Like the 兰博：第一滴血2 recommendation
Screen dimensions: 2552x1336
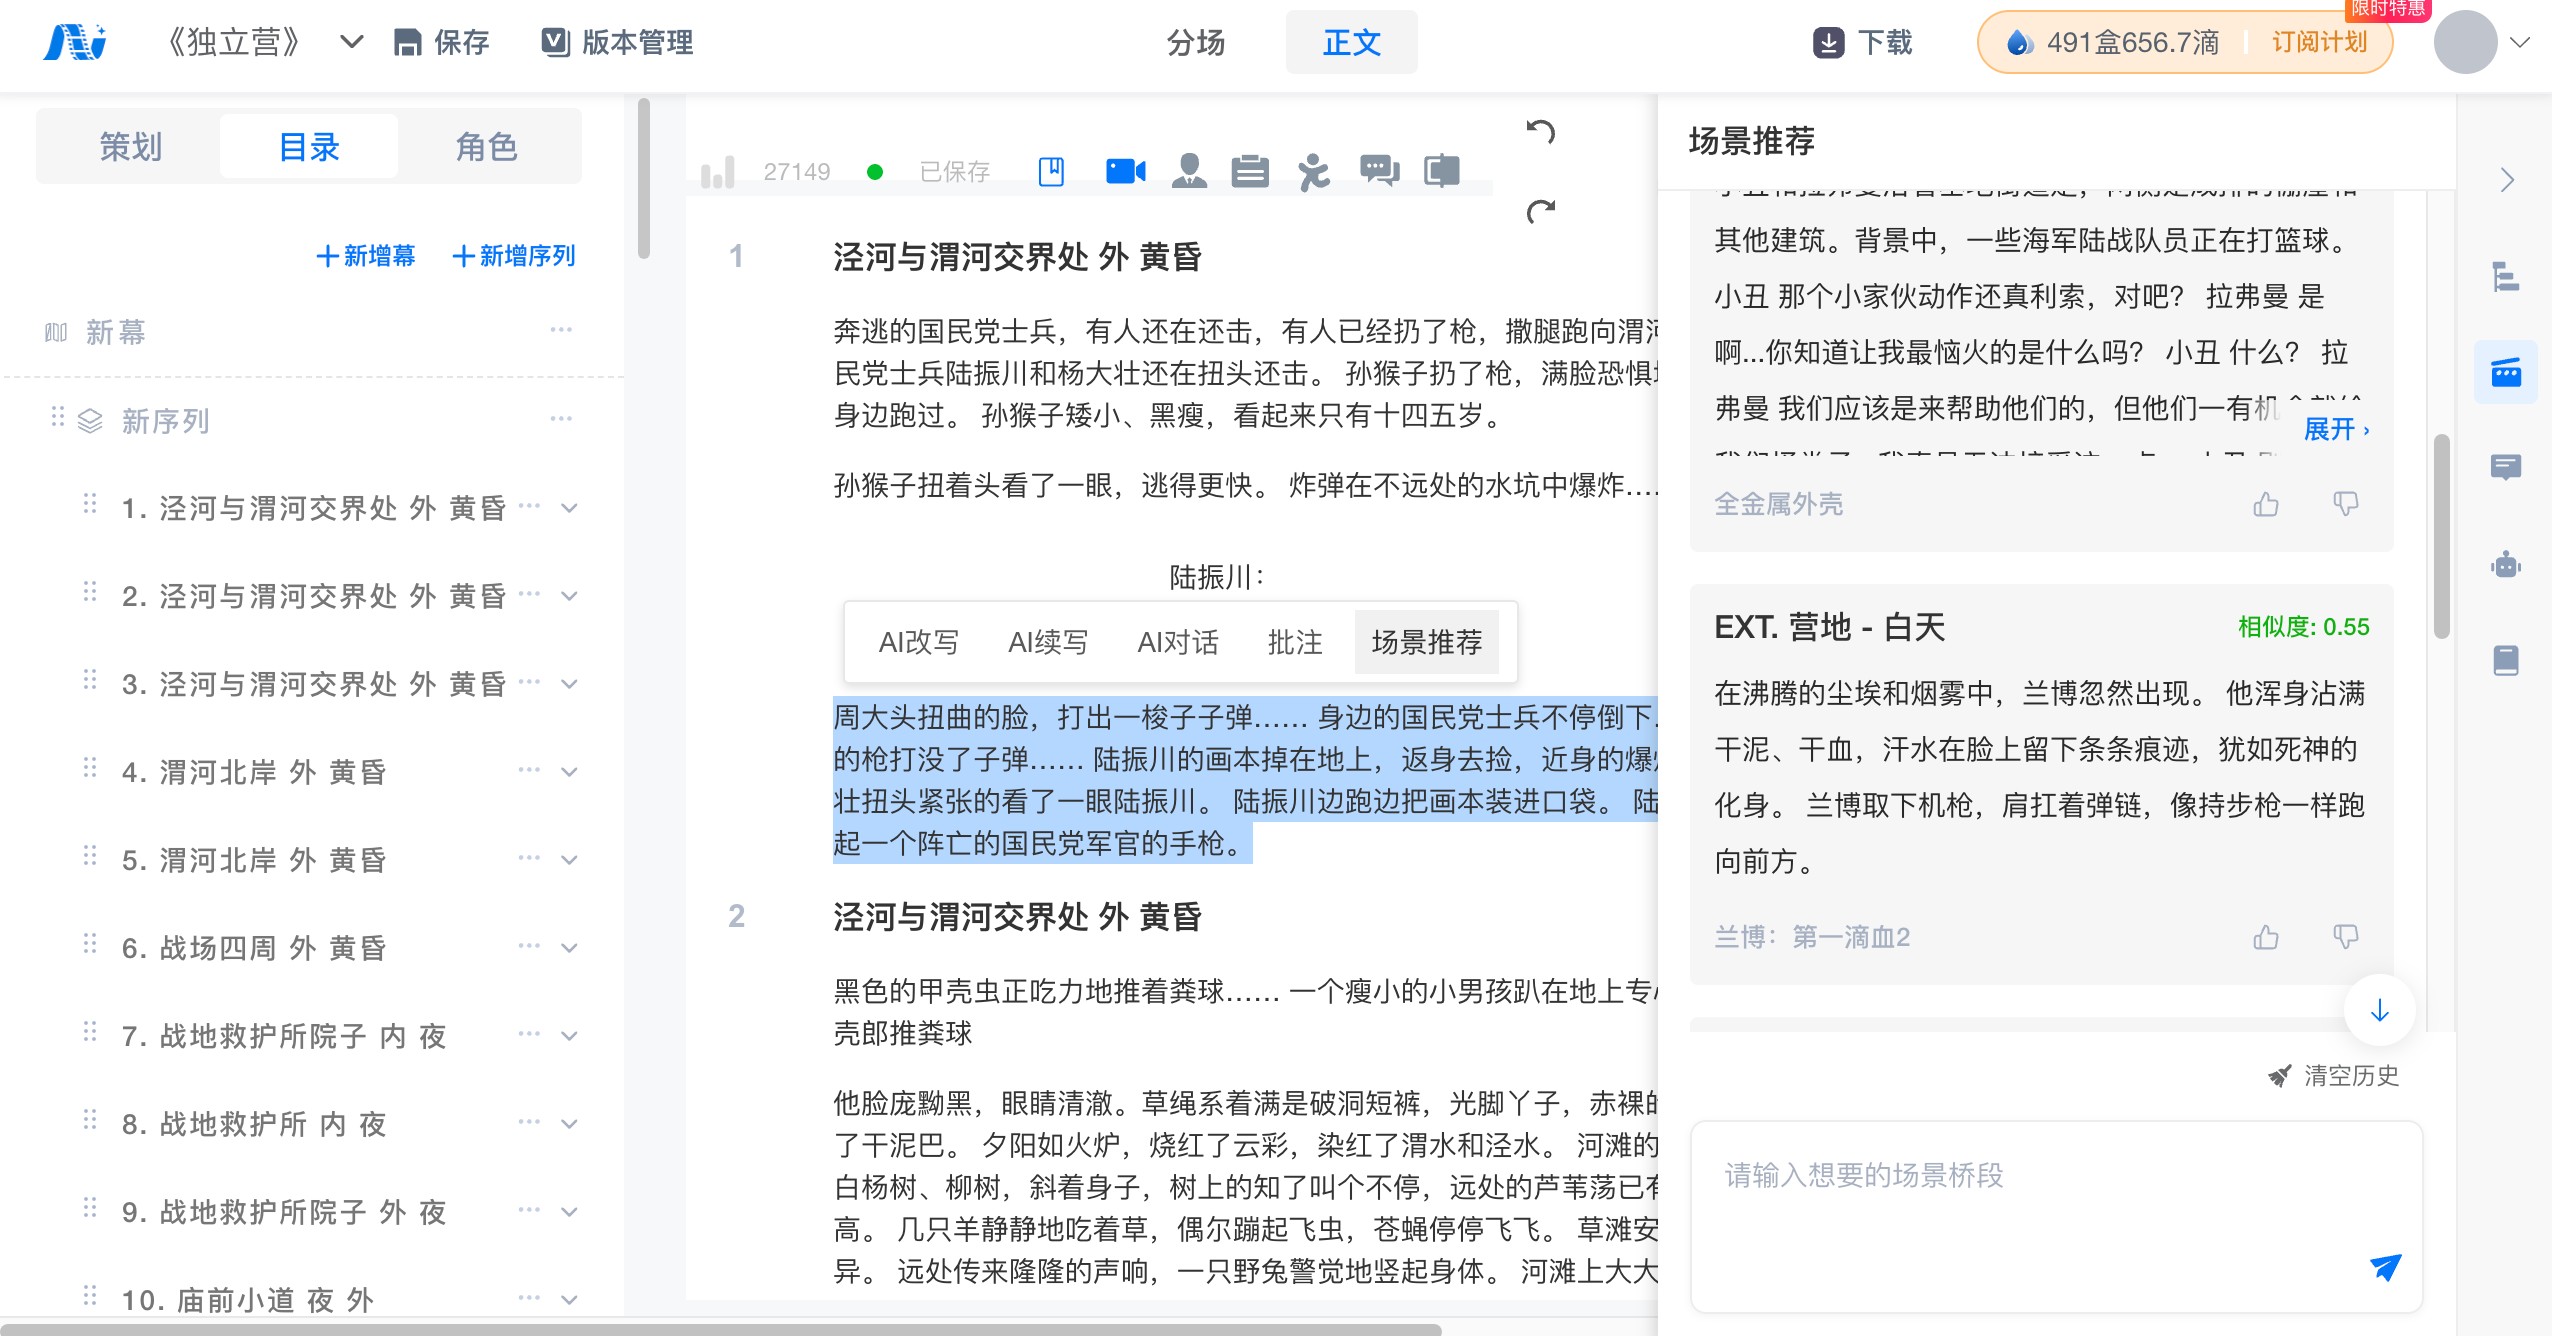point(2266,937)
